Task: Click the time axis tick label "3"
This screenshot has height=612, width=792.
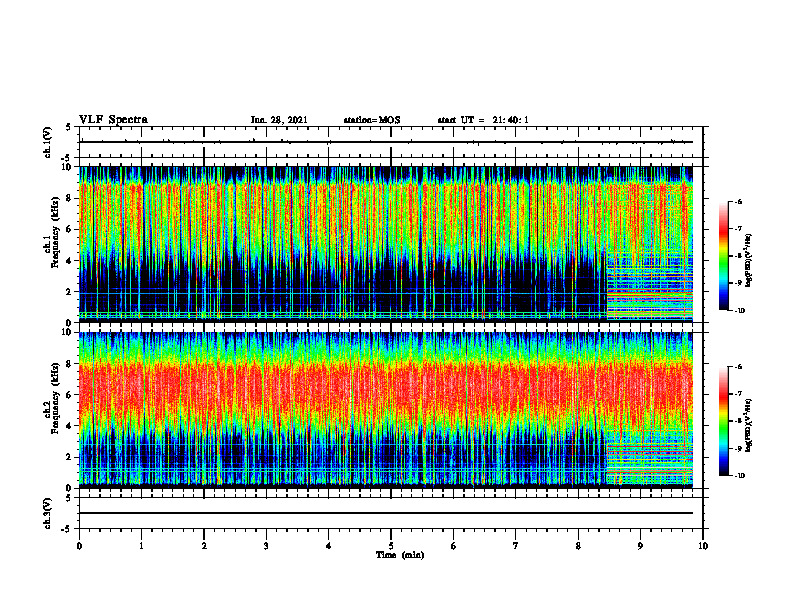Action: [x=266, y=546]
